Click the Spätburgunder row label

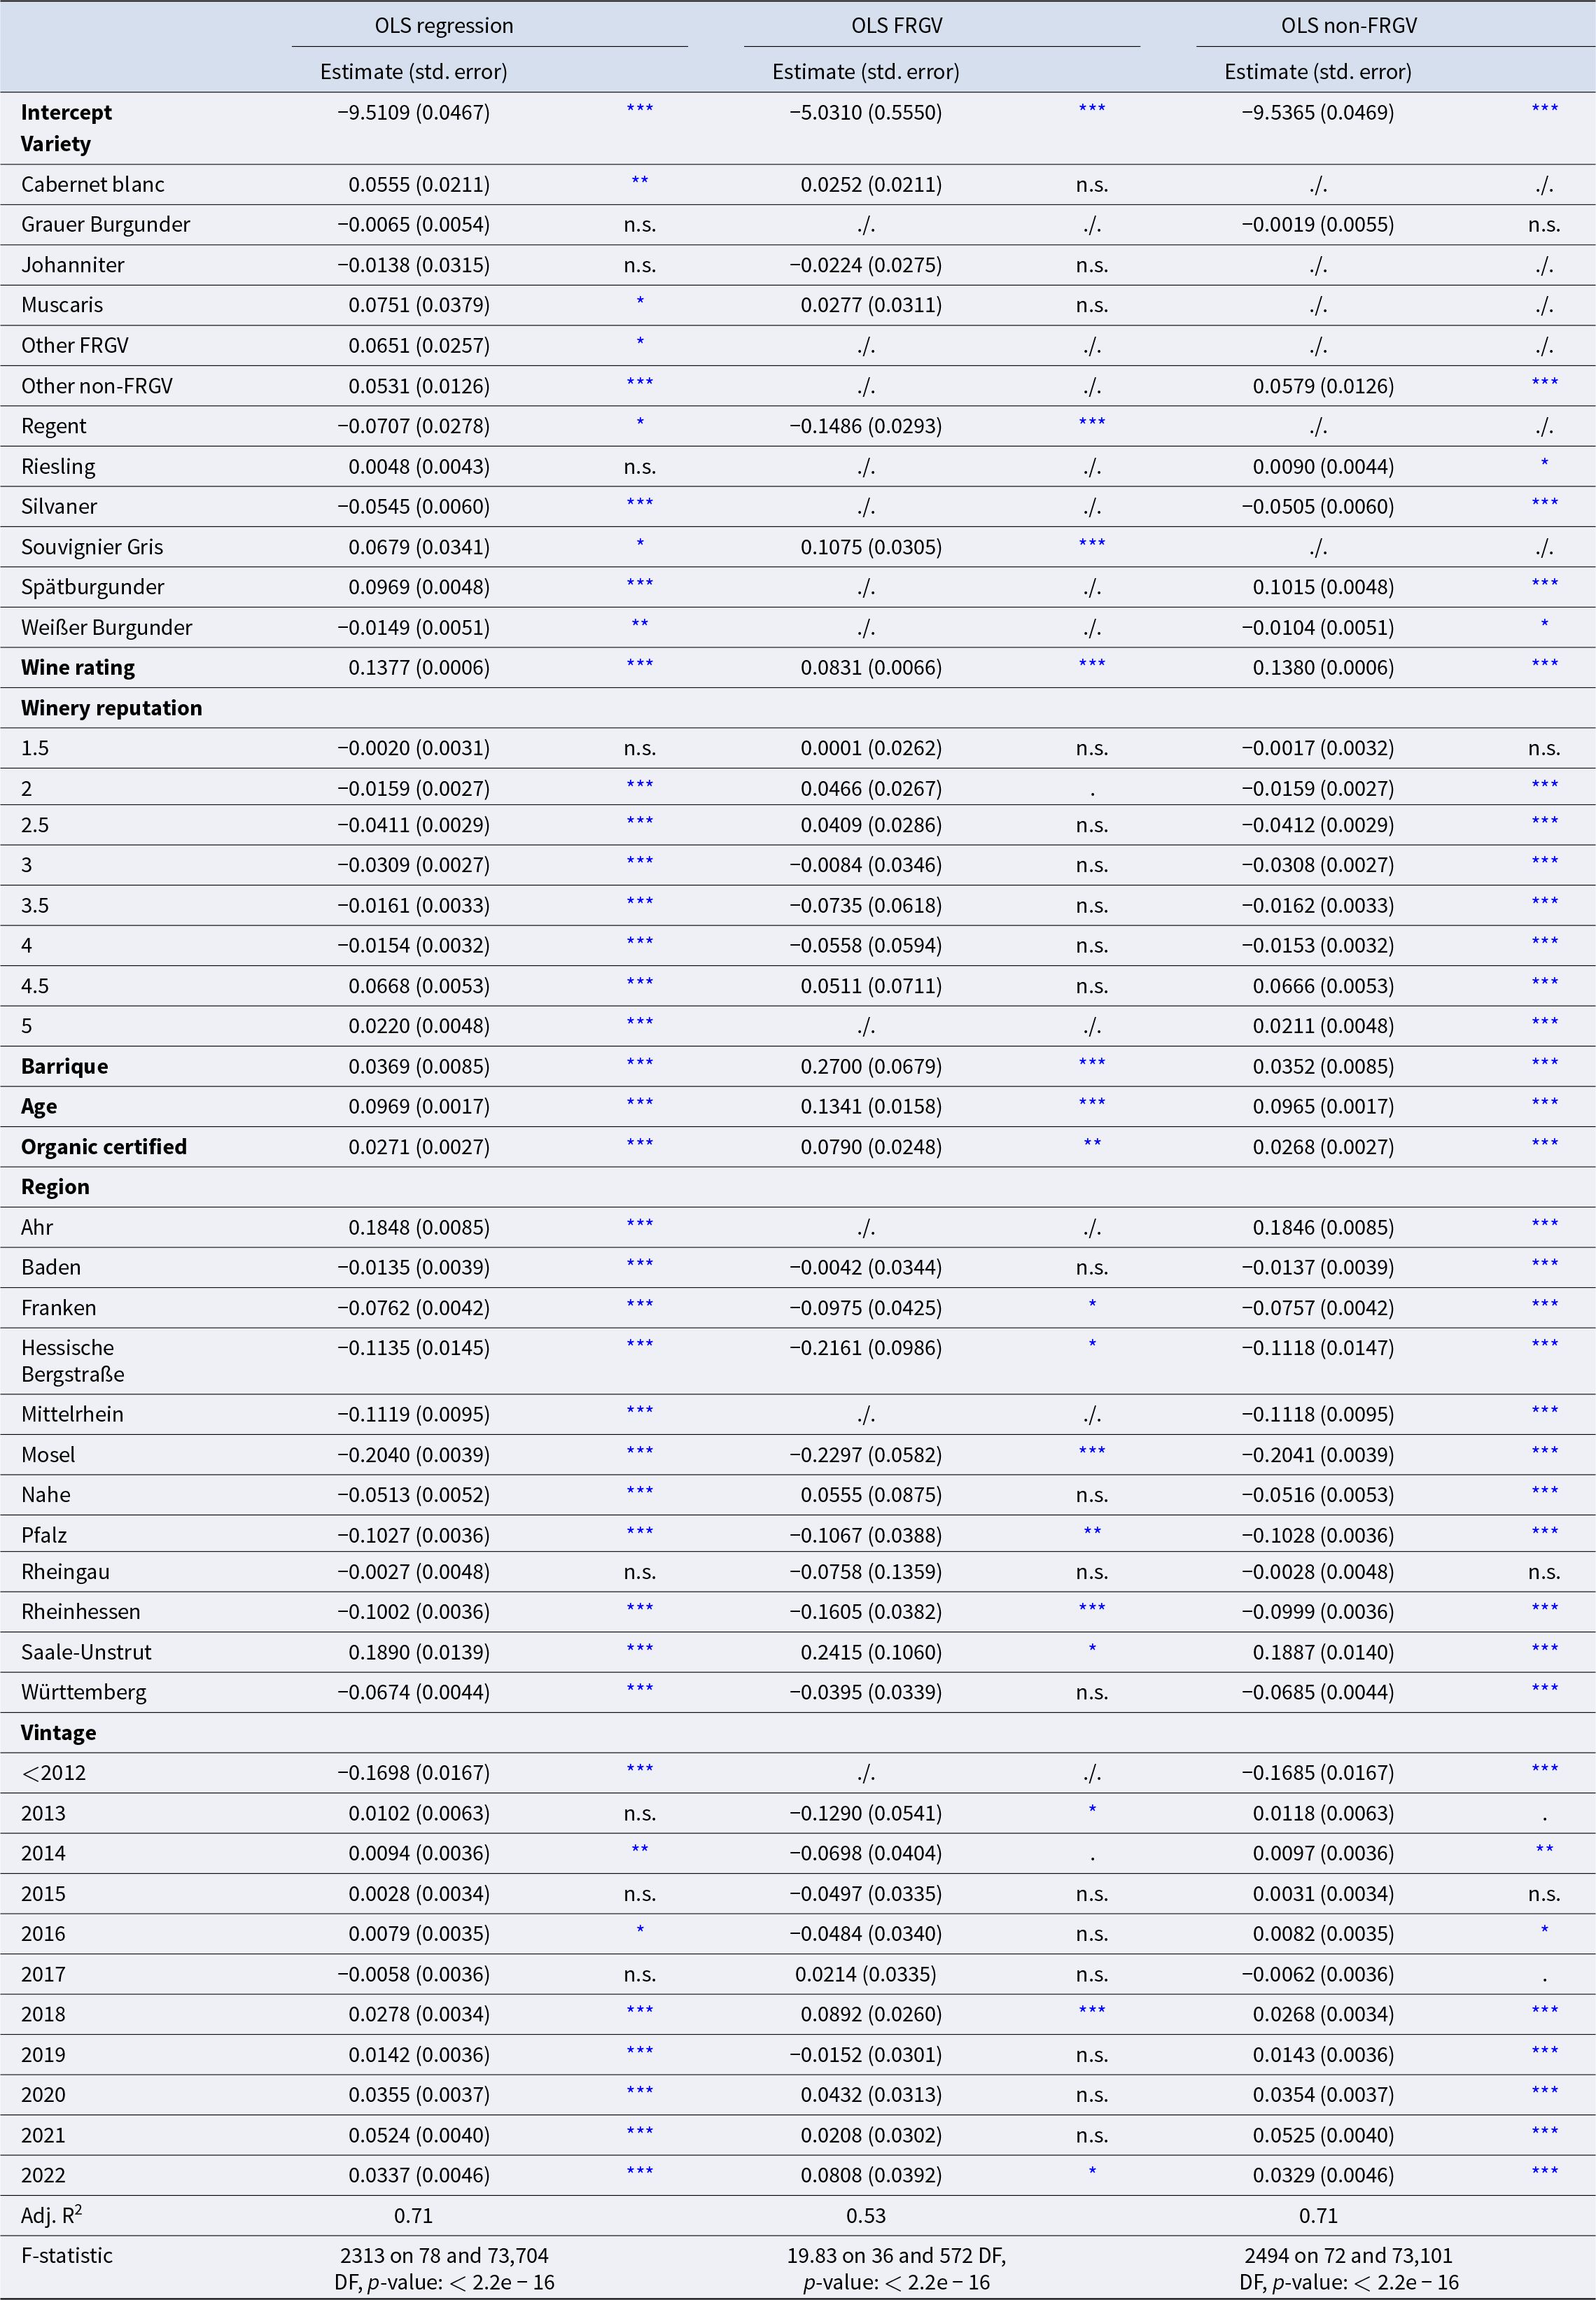pyautogui.click(x=92, y=587)
